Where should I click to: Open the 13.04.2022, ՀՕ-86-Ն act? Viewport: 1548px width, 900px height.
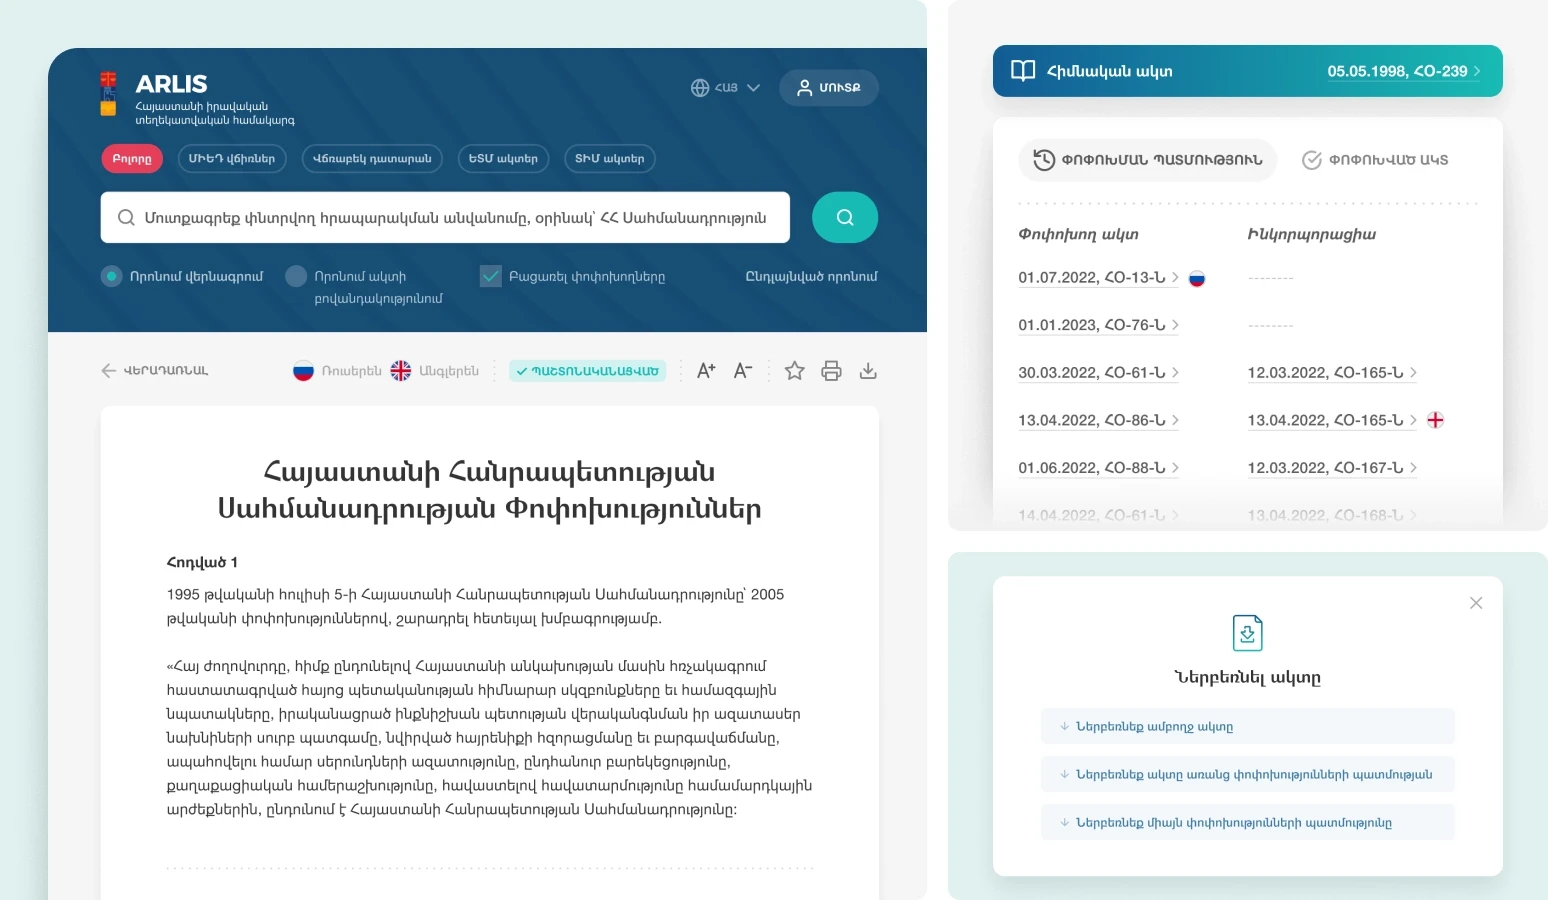coord(1098,420)
